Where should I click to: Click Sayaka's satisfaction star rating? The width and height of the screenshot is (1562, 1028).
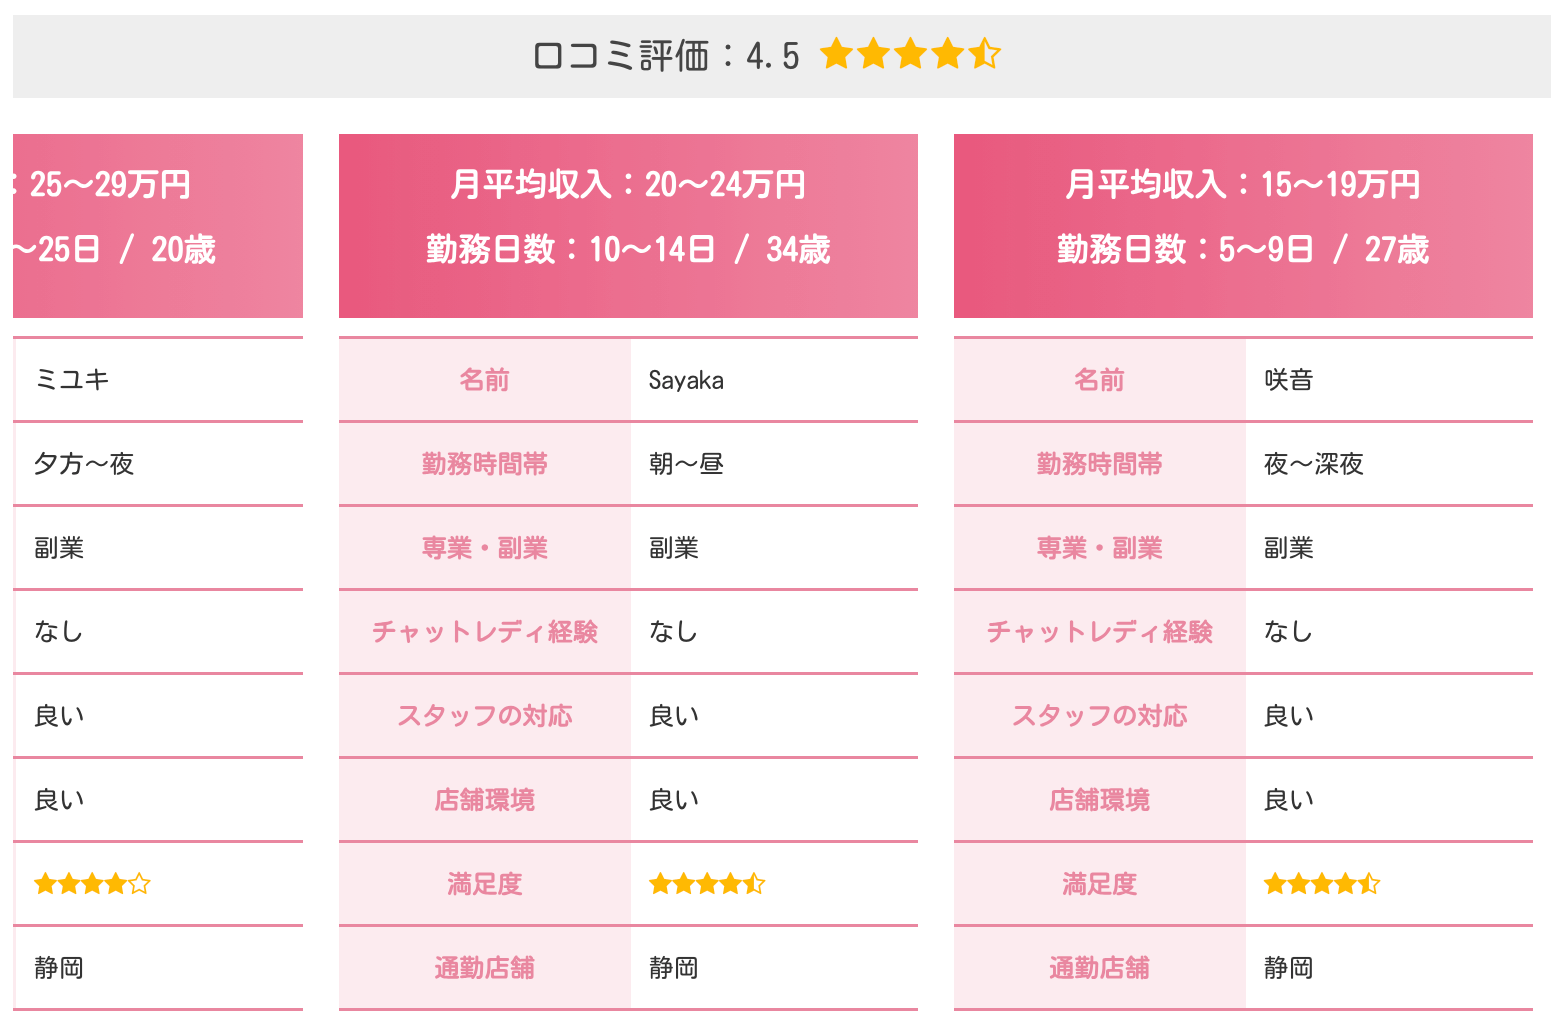pos(706,884)
